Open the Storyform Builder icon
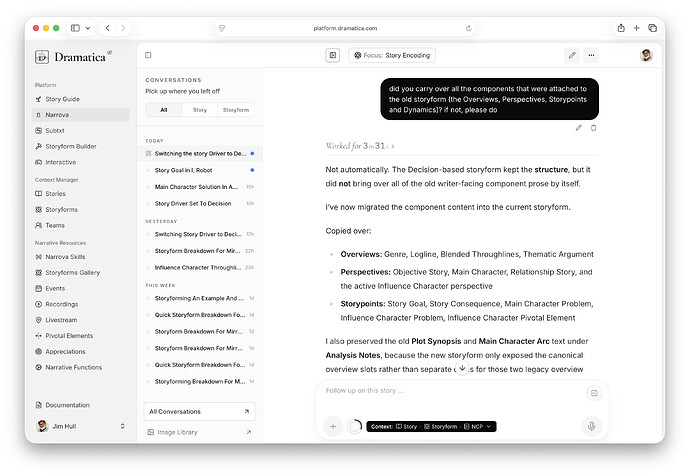The height and width of the screenshot is (475, 690). click(x=39, y=146)
